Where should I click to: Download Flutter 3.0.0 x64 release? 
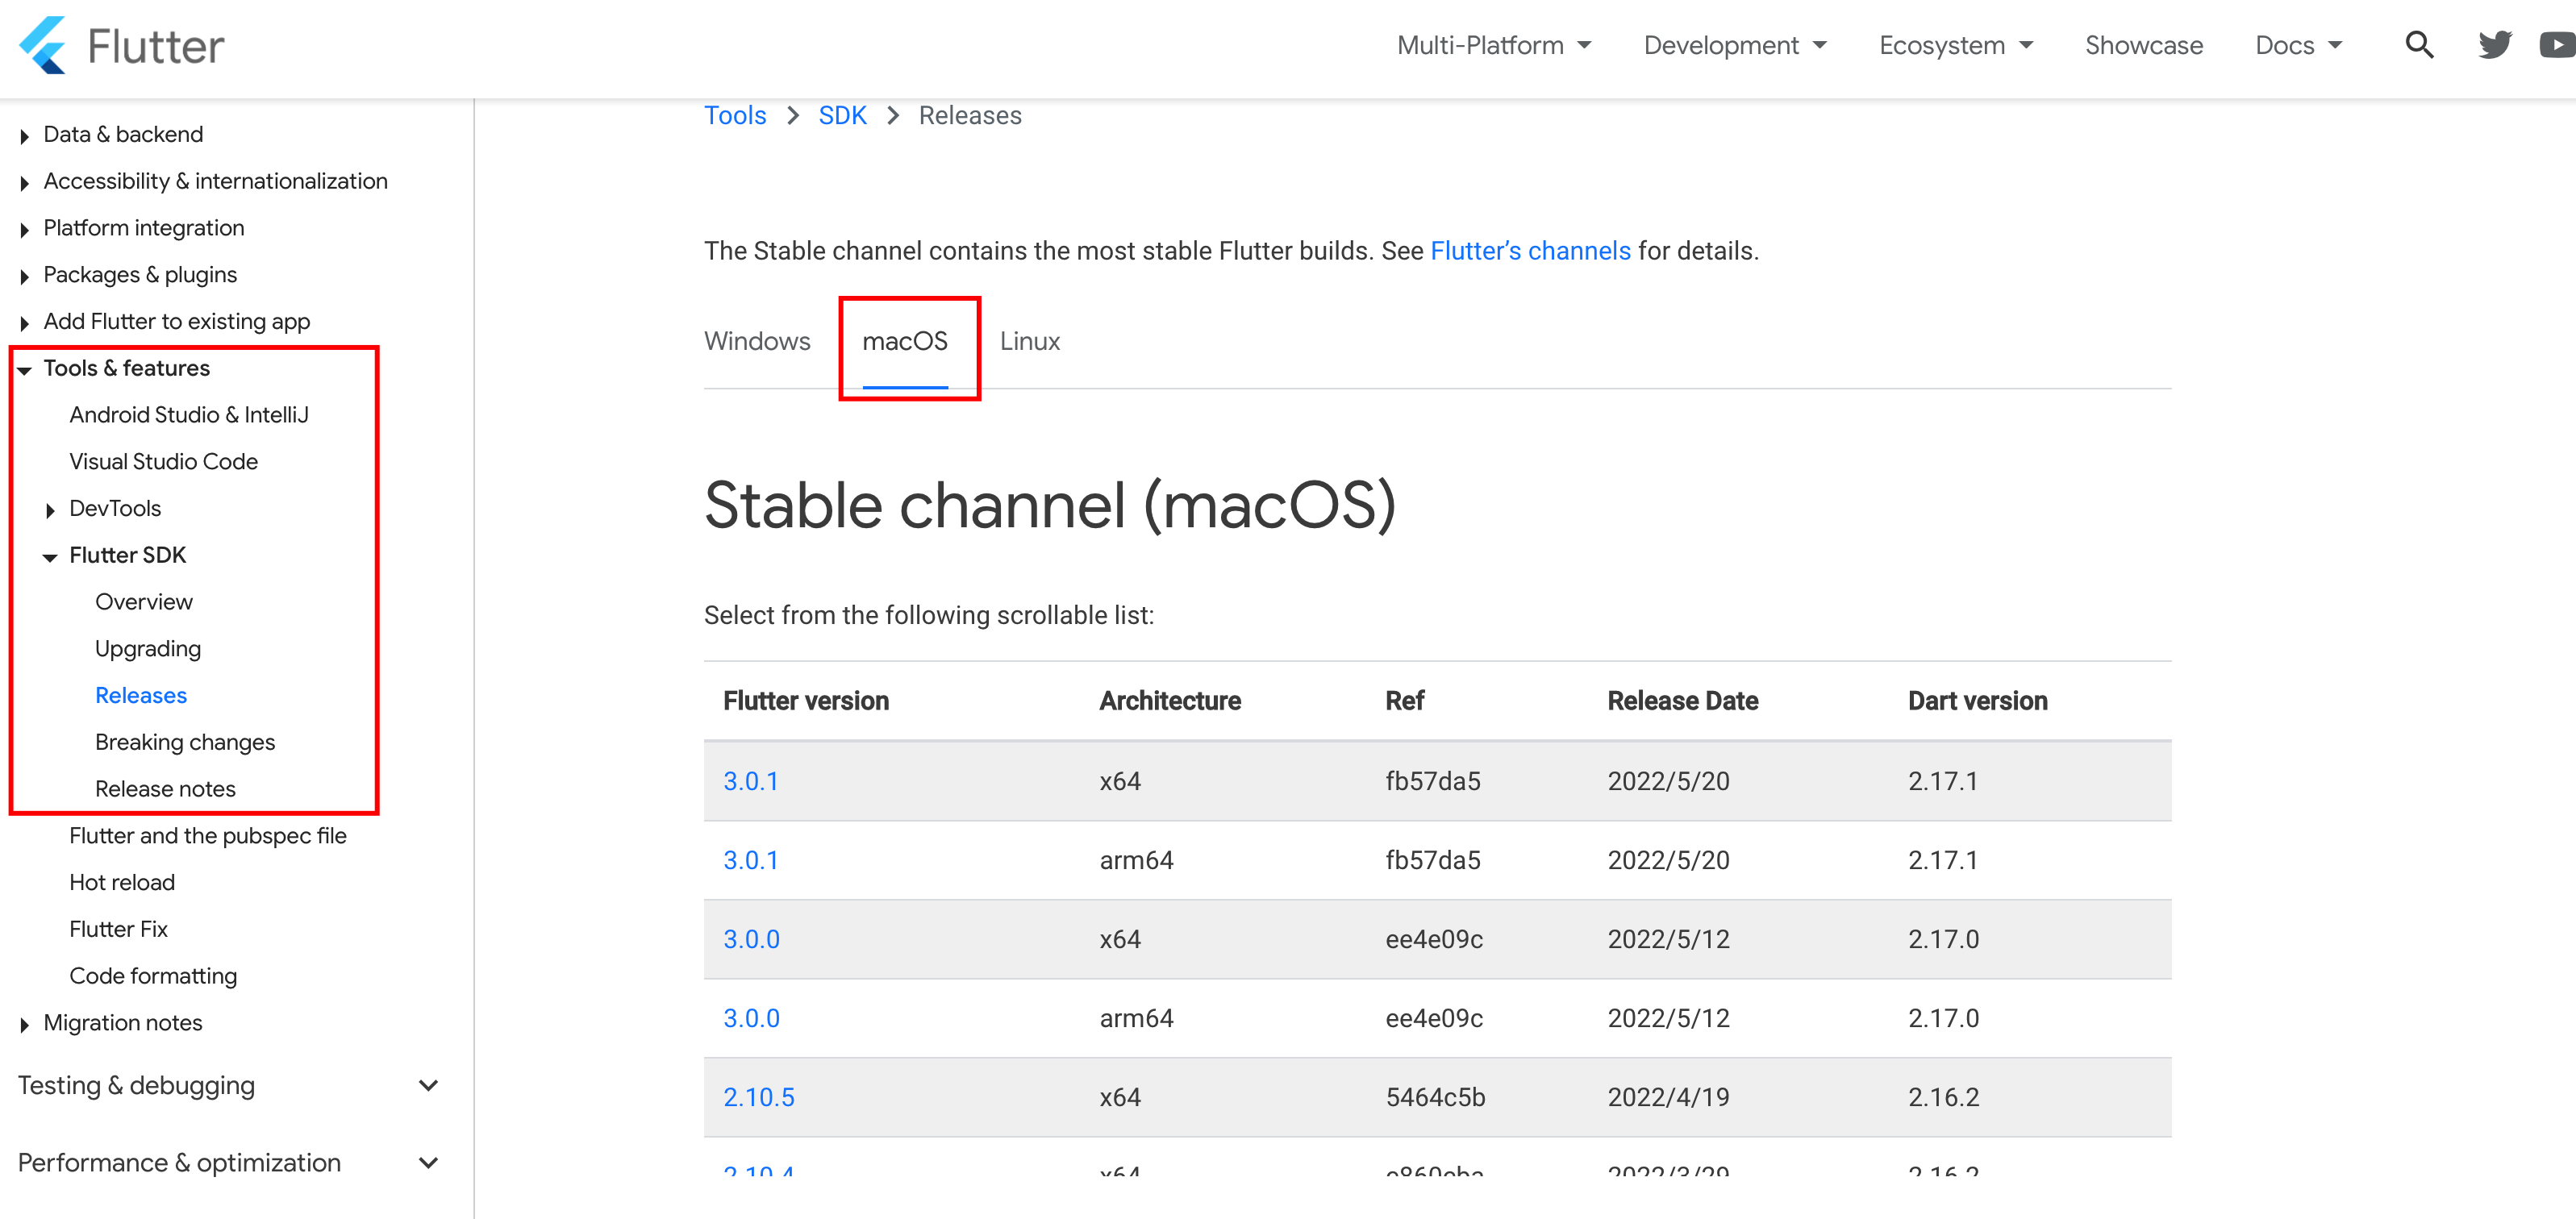point(751,939)
